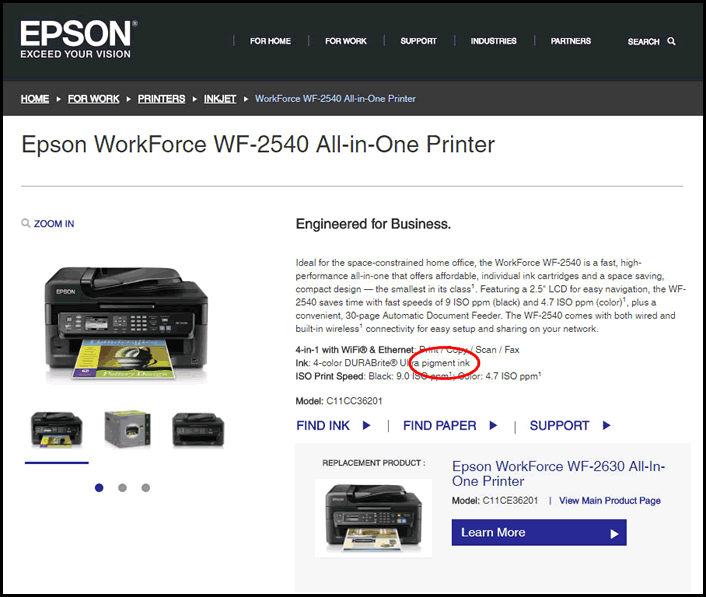706x597 pixels.
Task: Click the arrow on Learn More button
Action: tap(614, 534)
